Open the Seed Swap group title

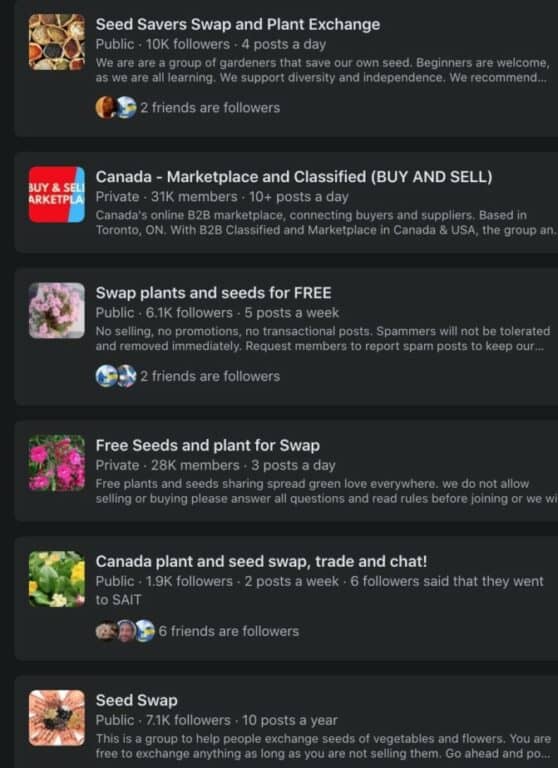136,700
